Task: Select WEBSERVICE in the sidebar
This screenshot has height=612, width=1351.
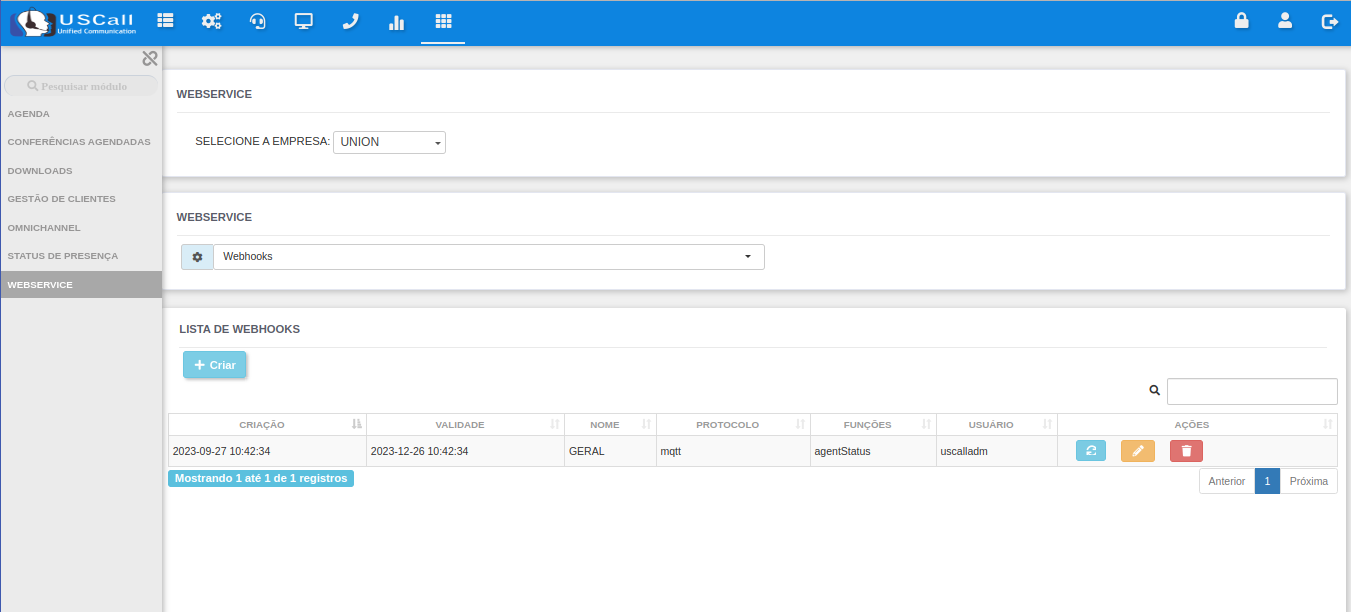Action: pos(81,285)
